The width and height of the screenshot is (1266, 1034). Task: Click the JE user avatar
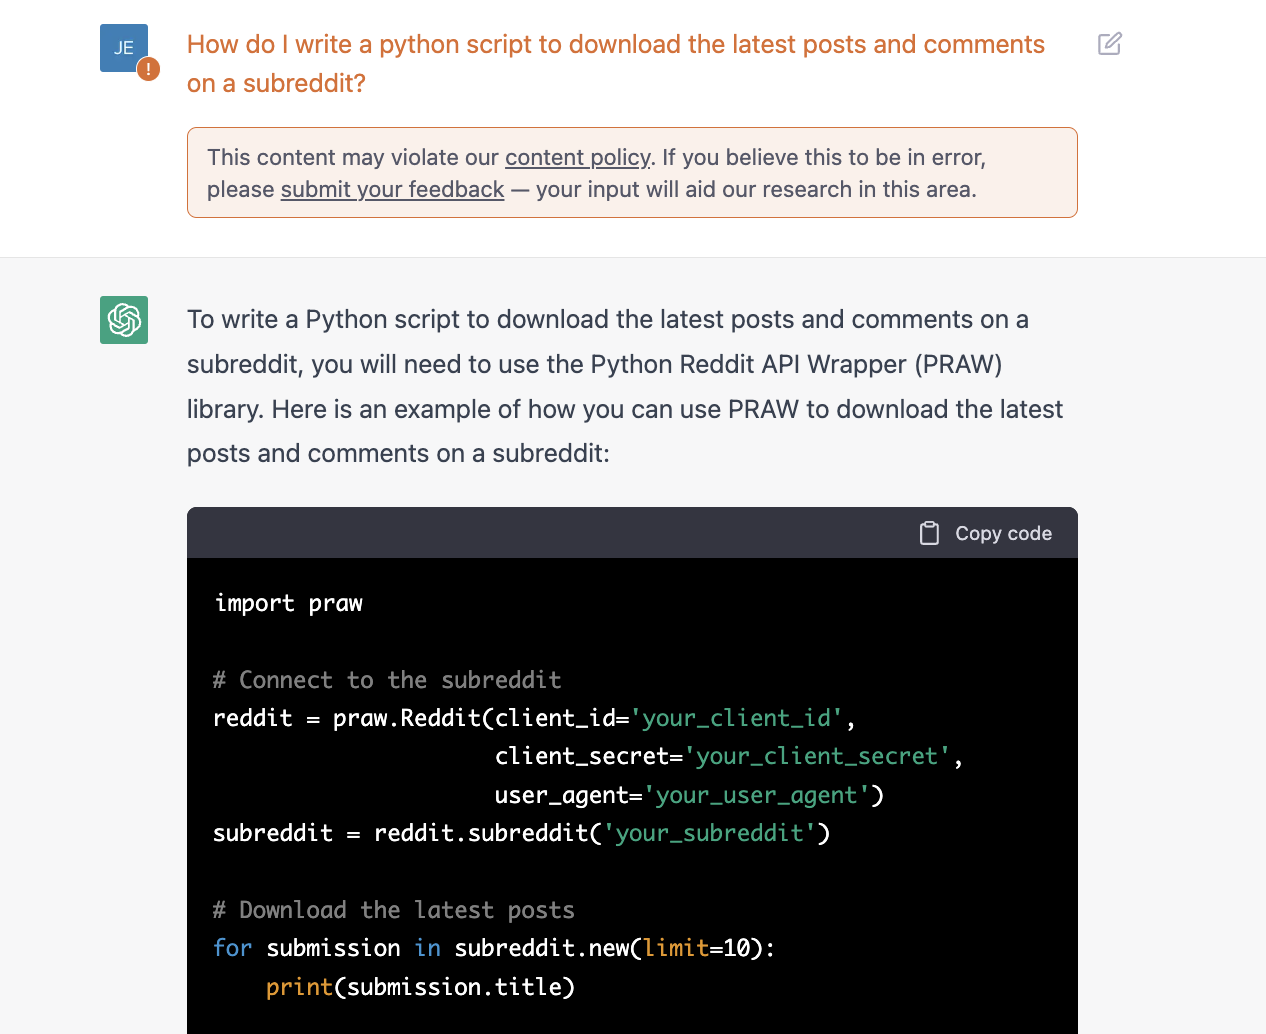[124, 48]
